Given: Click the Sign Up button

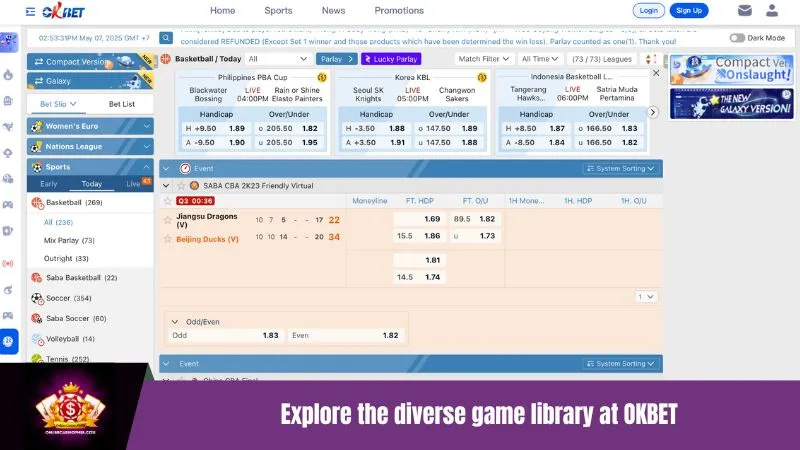Looking at the screenshot, I should coord(689,10).
